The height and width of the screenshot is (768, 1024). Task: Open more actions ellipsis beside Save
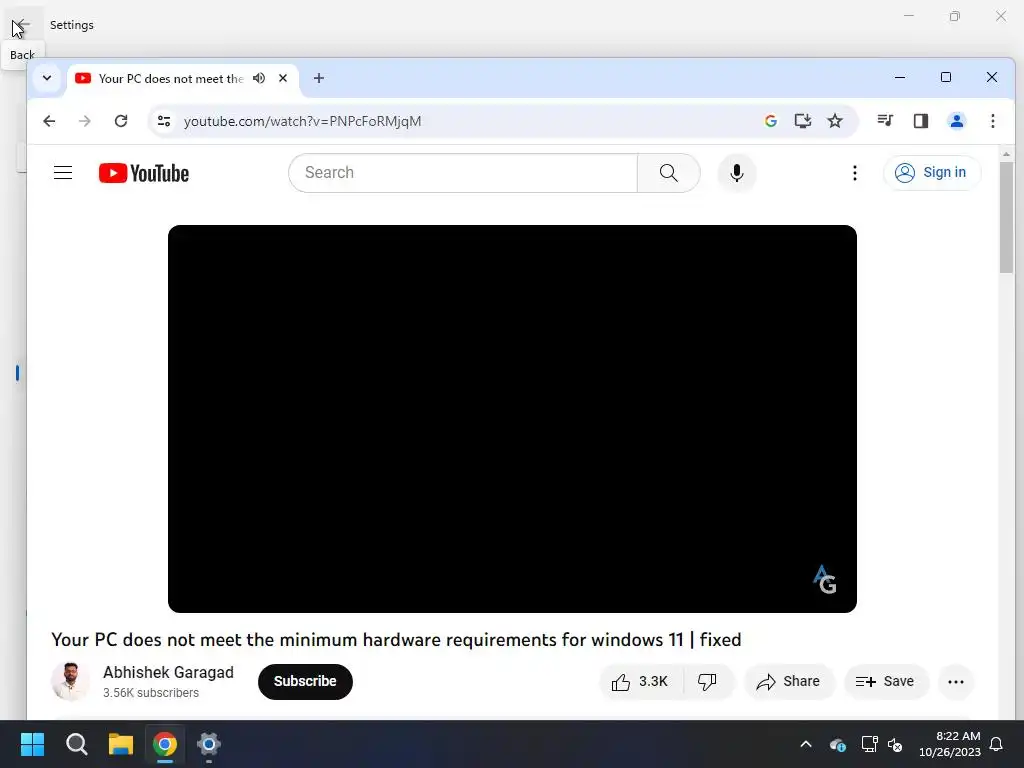[x=956, y=682]
